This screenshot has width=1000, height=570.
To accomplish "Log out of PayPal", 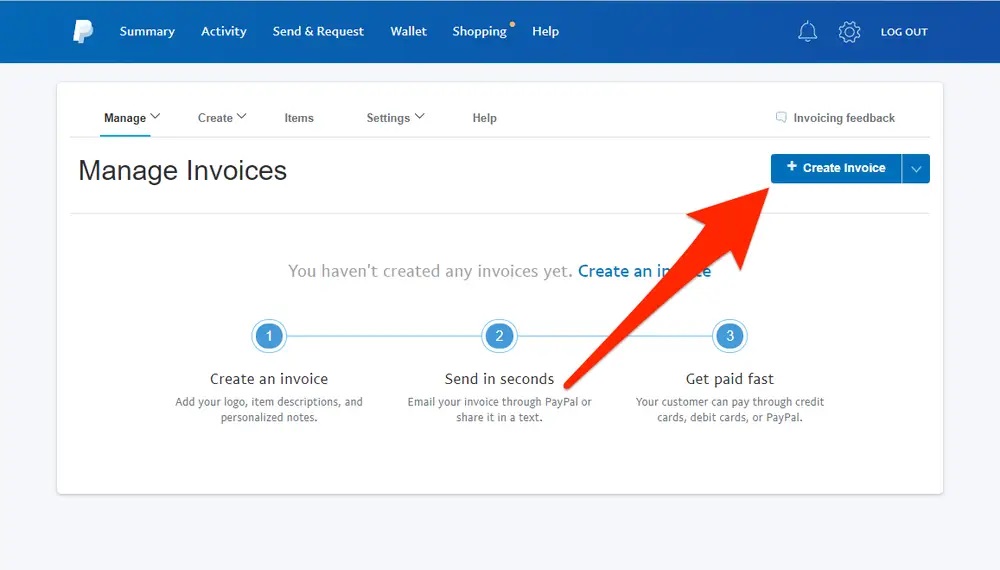I will [x=904, y=32].
